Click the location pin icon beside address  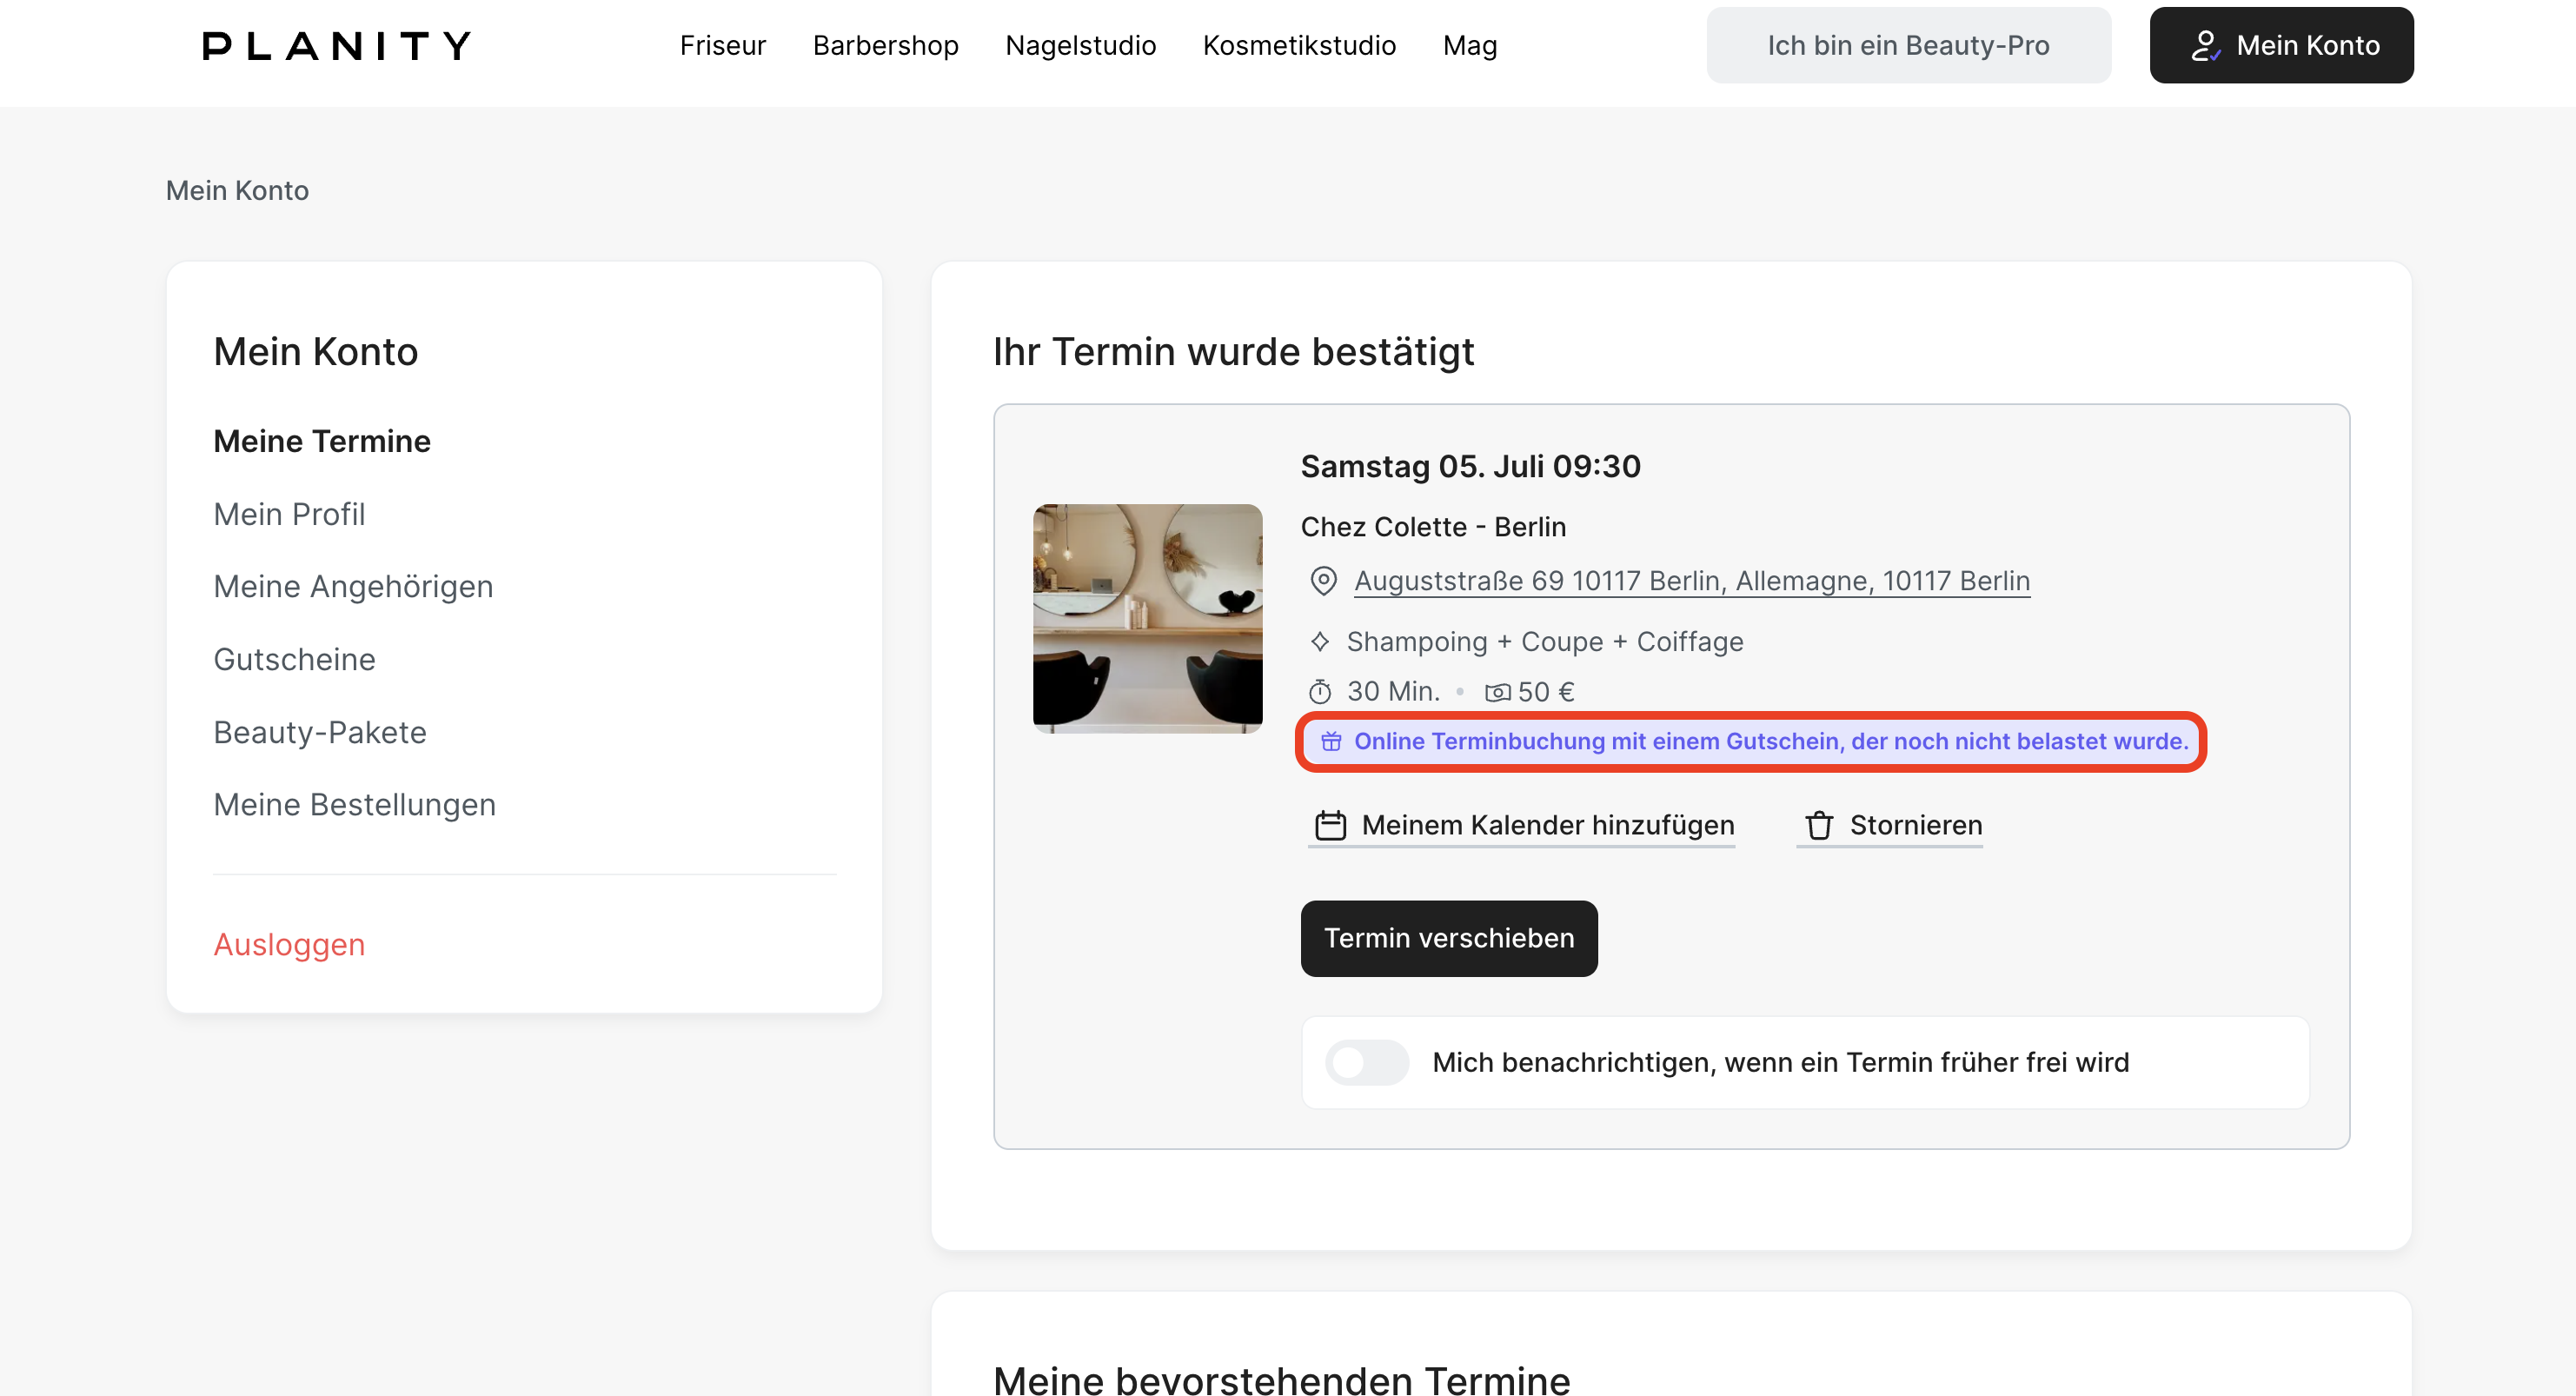click(1323, 581)
